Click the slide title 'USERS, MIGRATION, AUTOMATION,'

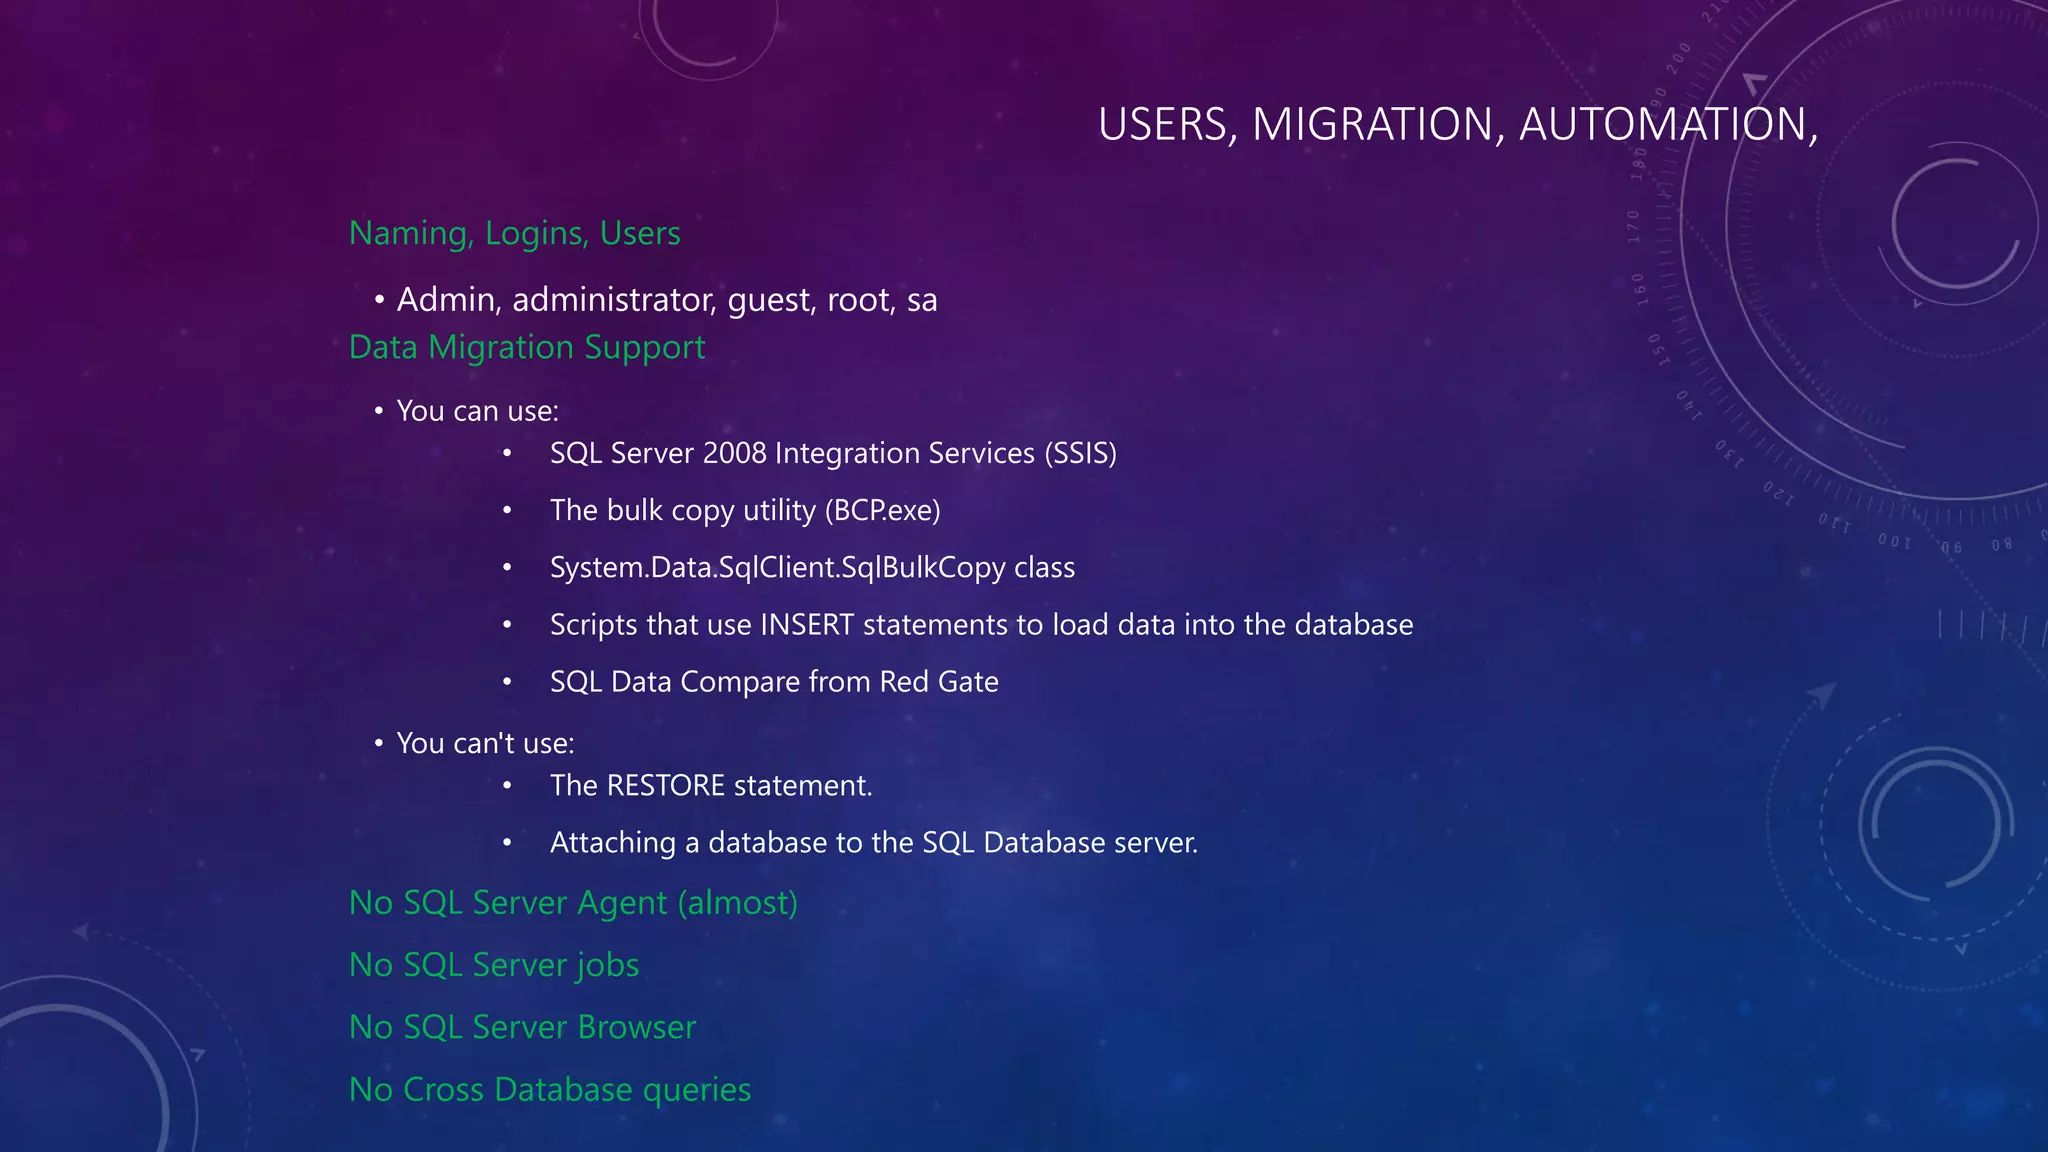click(1458, 125)
